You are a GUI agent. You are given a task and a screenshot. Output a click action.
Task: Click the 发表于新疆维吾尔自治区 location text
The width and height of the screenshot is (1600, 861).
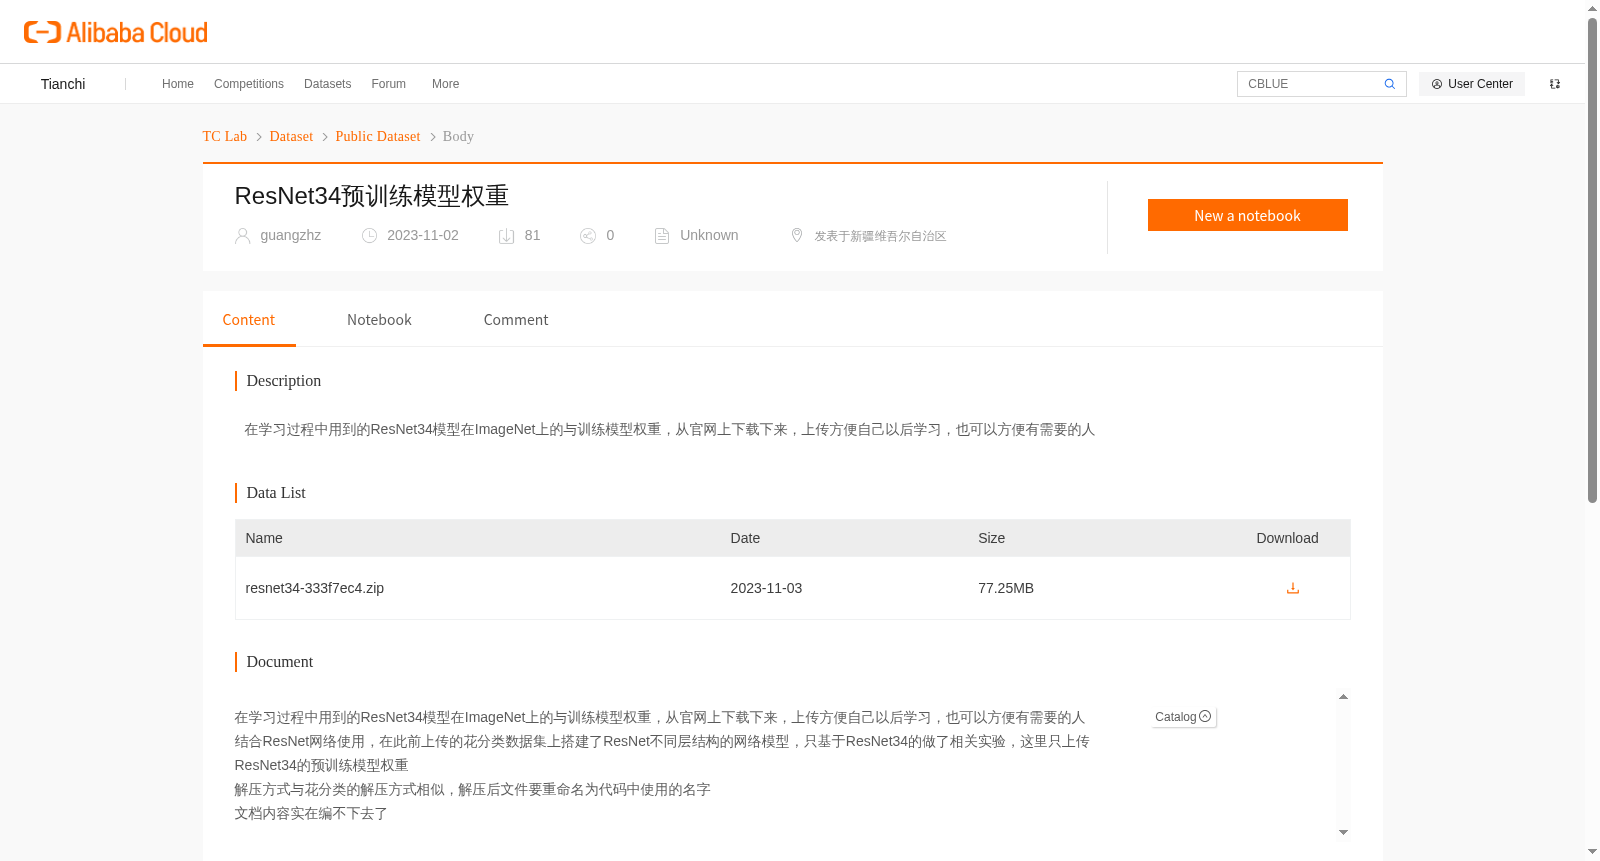click(x=880, y=236)
